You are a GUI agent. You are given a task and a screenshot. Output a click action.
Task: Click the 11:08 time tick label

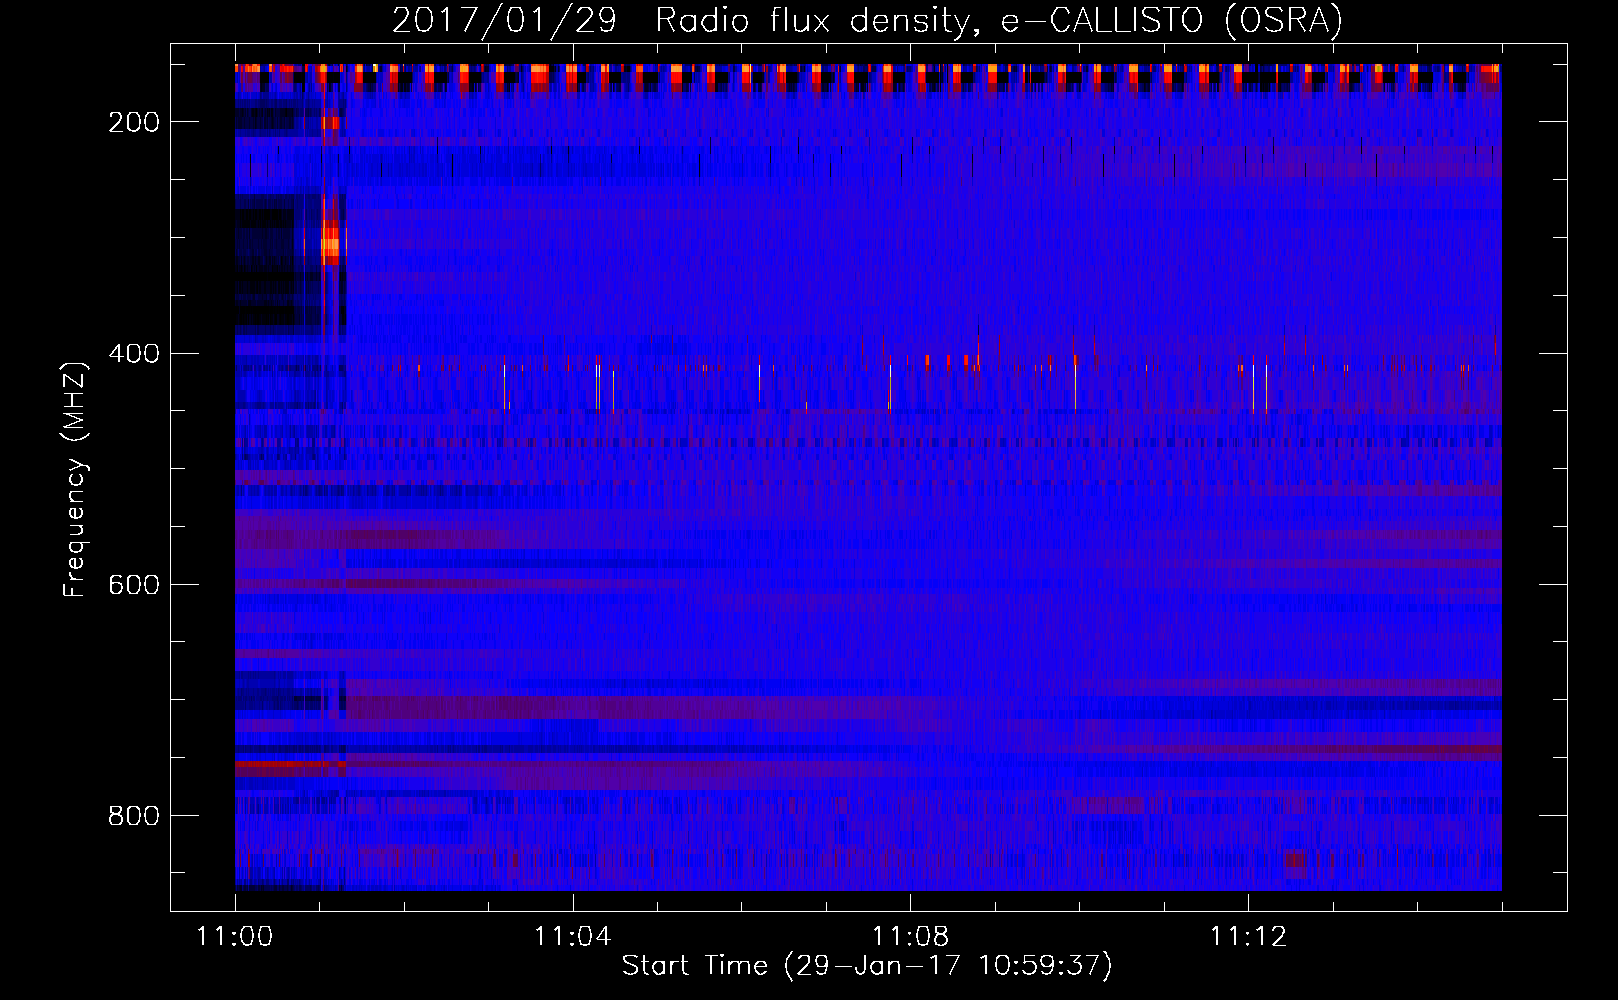click(x=910, y=937)
